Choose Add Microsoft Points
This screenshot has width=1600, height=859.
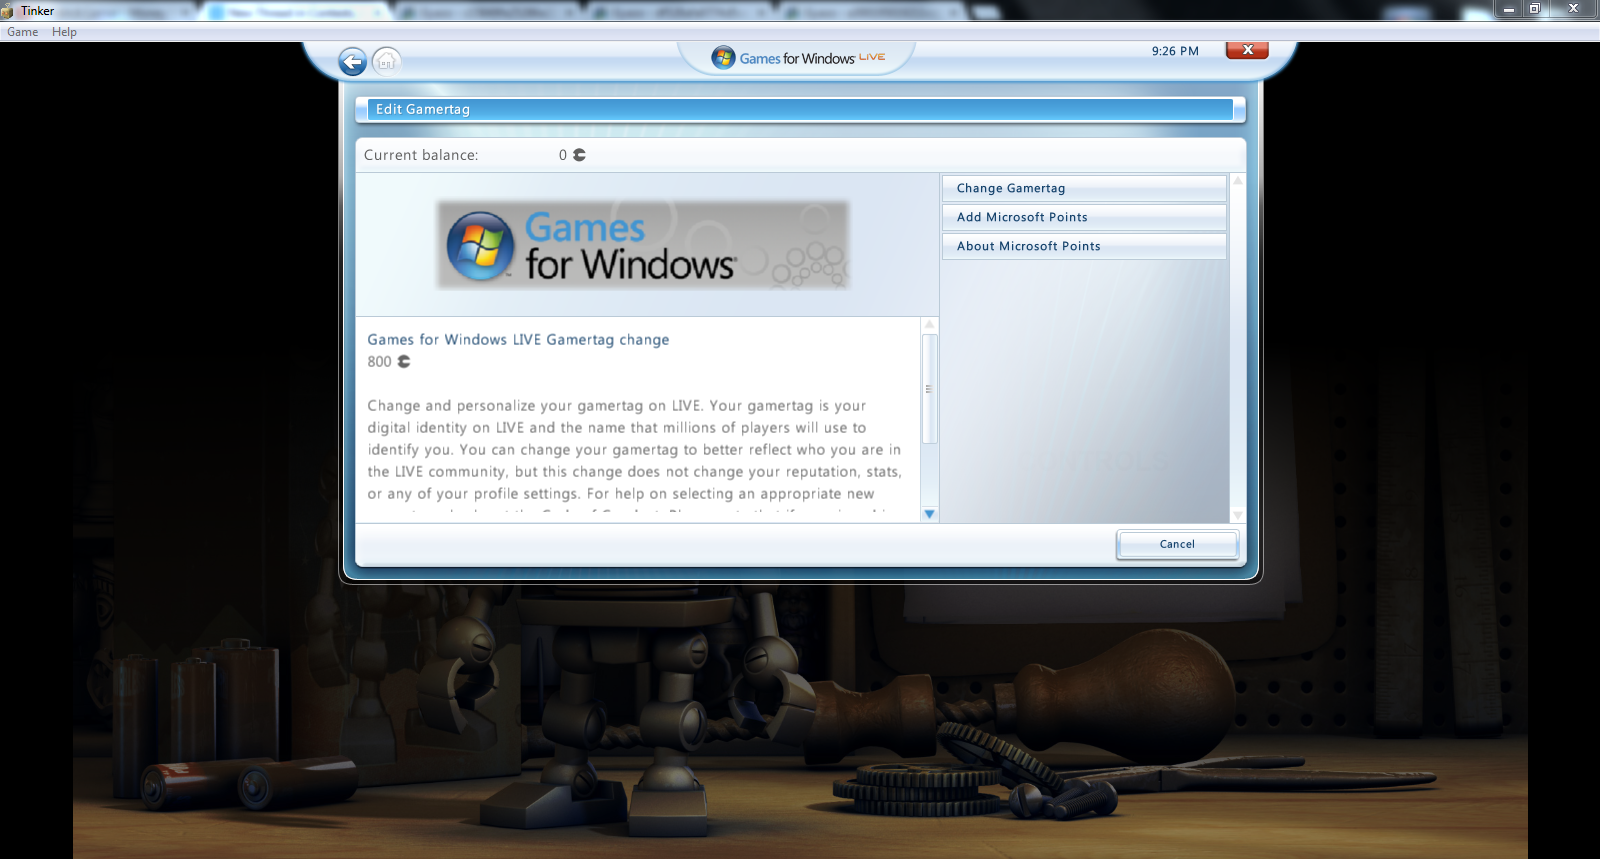tap(1084, 217)
